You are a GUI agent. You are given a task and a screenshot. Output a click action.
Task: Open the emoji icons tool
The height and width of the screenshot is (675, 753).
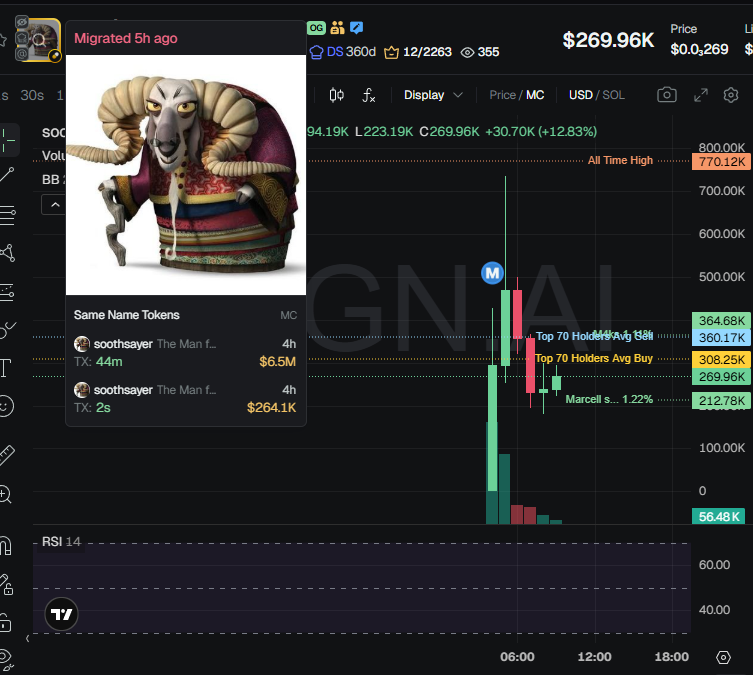point(6,407)
